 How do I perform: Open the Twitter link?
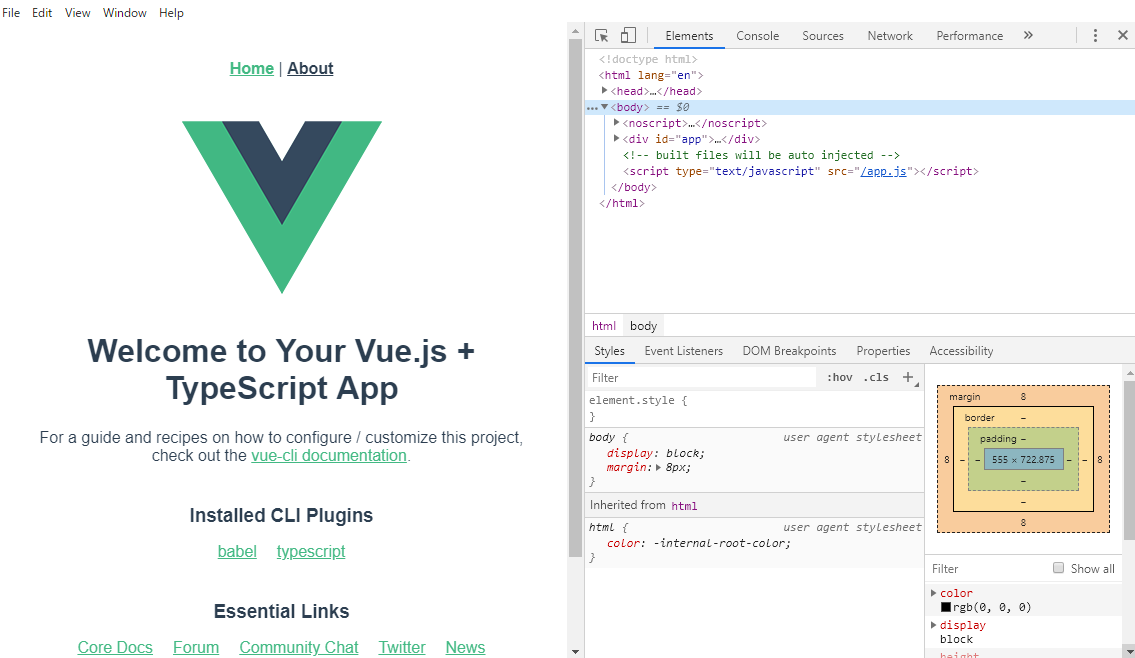point(402,647)
